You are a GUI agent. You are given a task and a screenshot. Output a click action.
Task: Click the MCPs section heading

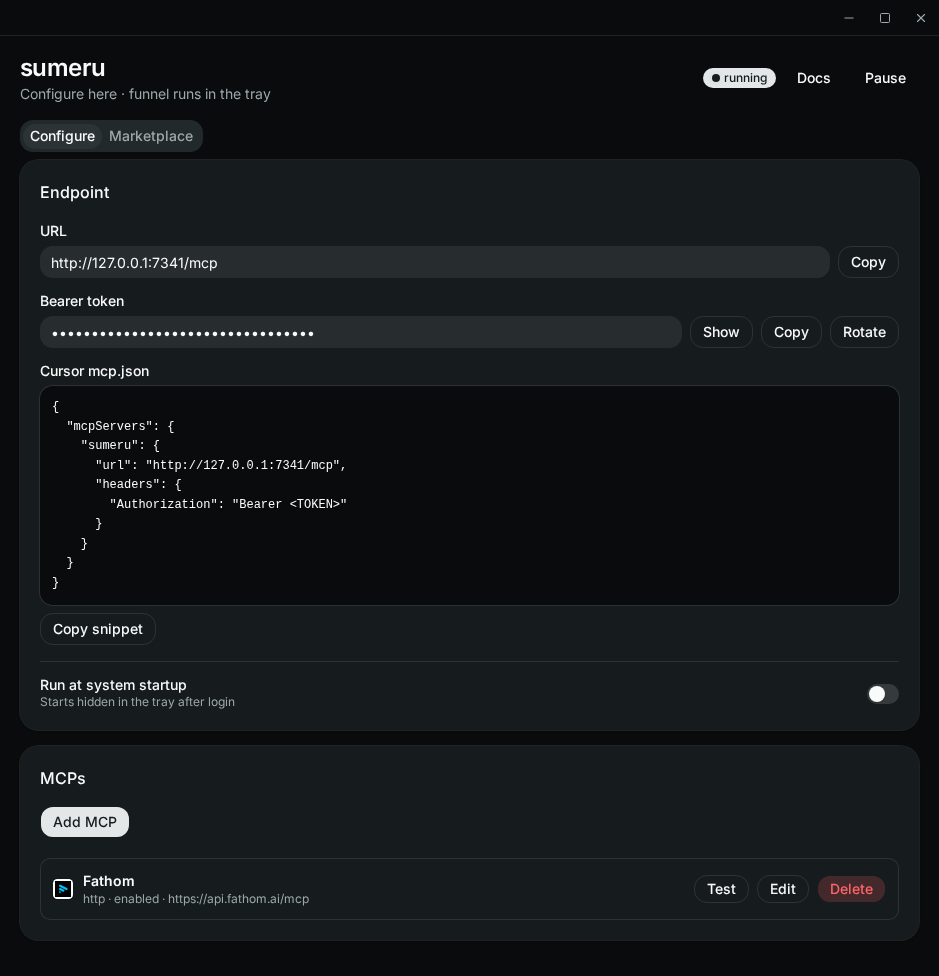coord(63,778)
